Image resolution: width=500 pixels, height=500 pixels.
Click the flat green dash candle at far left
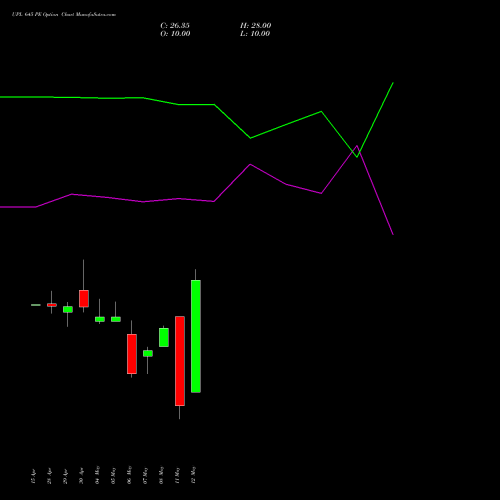36,305
